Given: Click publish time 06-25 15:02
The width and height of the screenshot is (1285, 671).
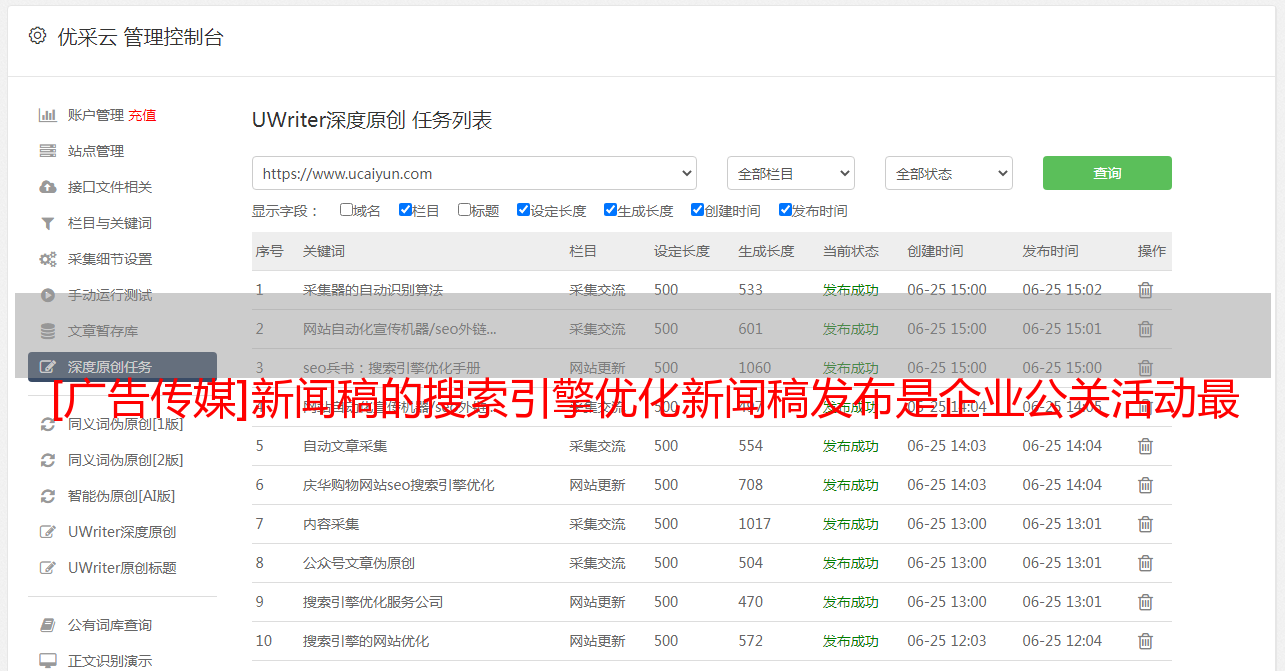Looking at the screenshot, I should [x=1062, y=290].
